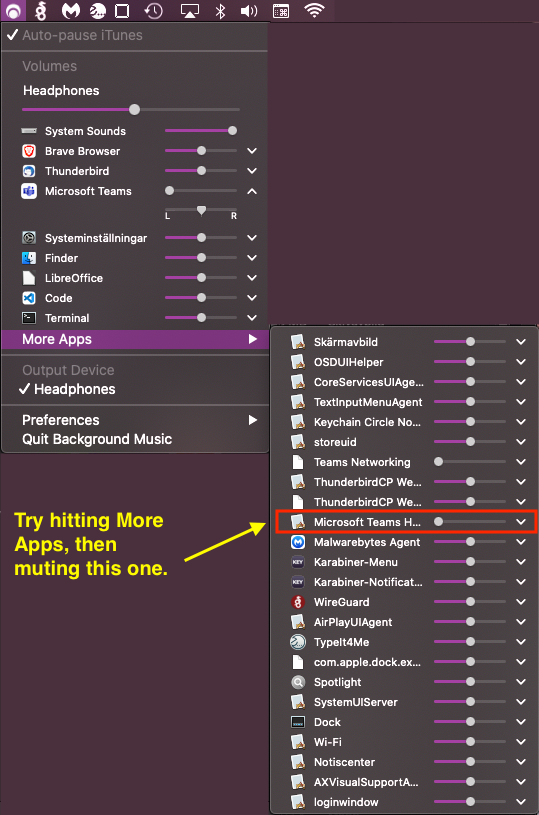Click the Microsoft Teams volume slider
539x815 pixels.
point(201,191)
